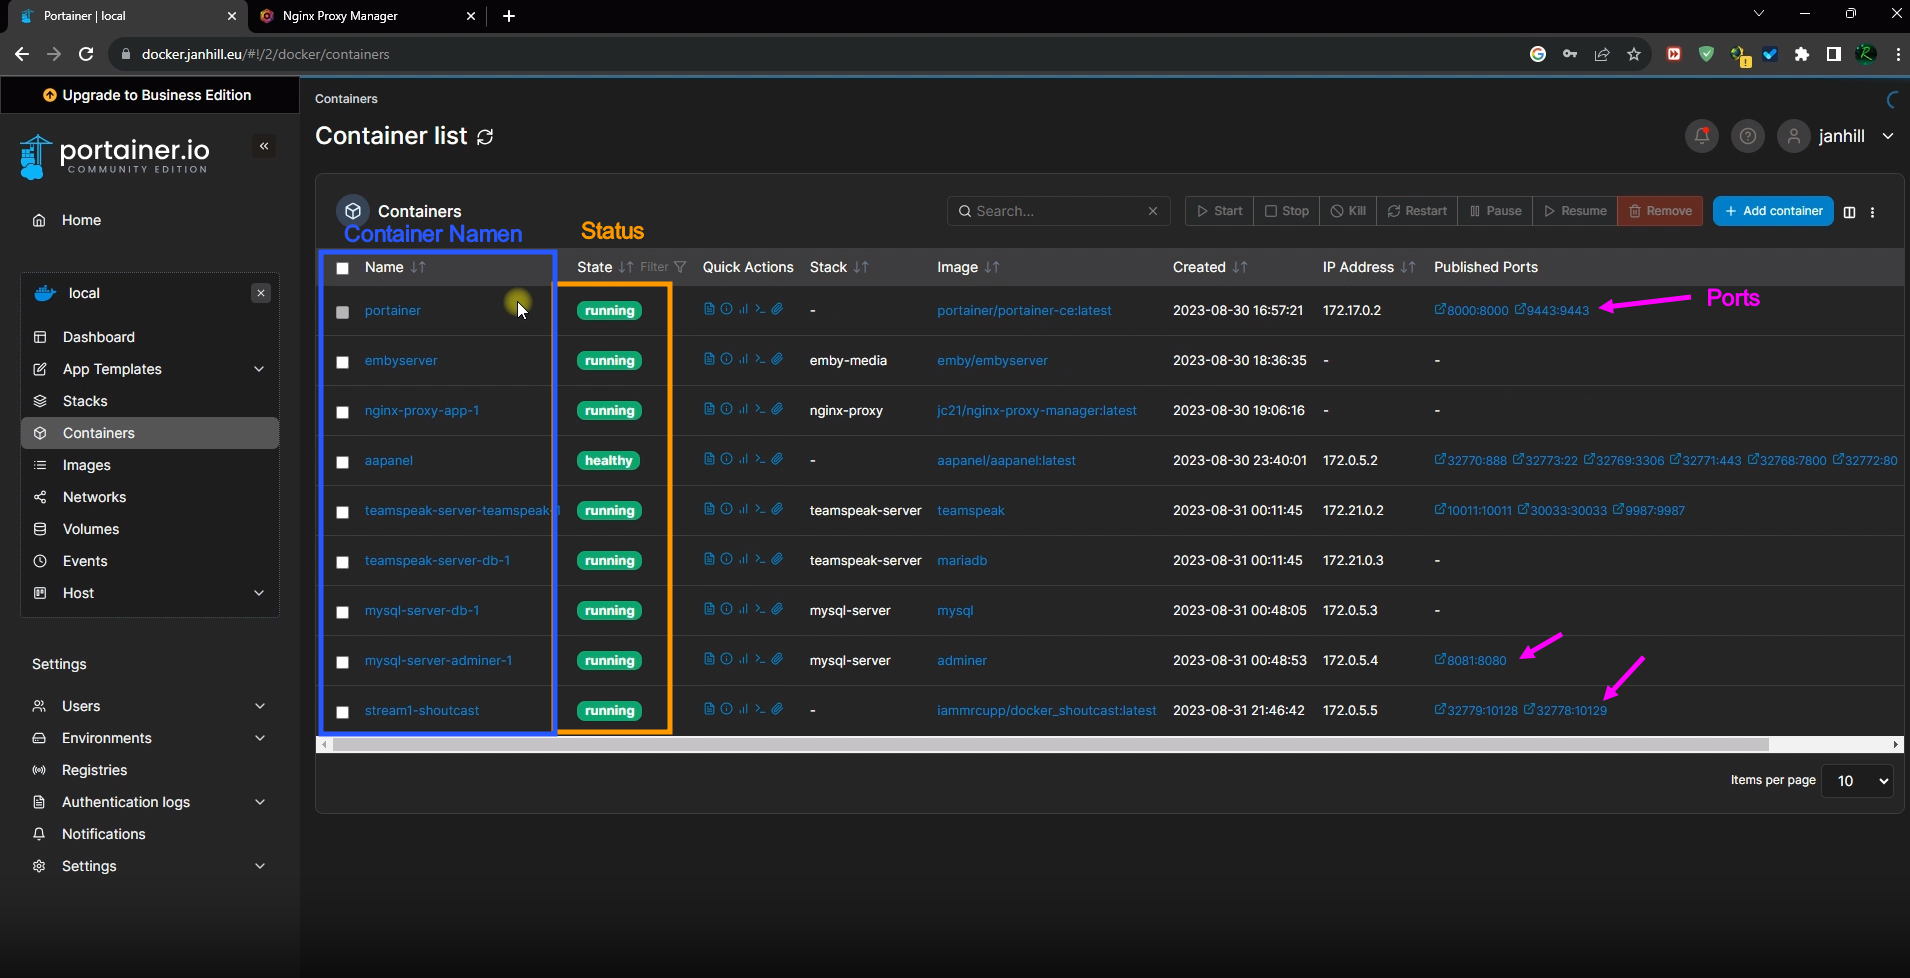
Task: Close the local environment in sidebar
Action: 261,293
